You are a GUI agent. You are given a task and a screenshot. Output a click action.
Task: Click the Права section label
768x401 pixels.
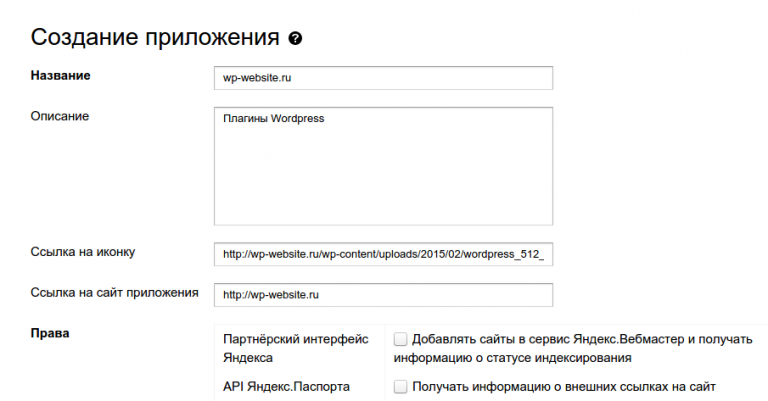click(x=50, y=332)
